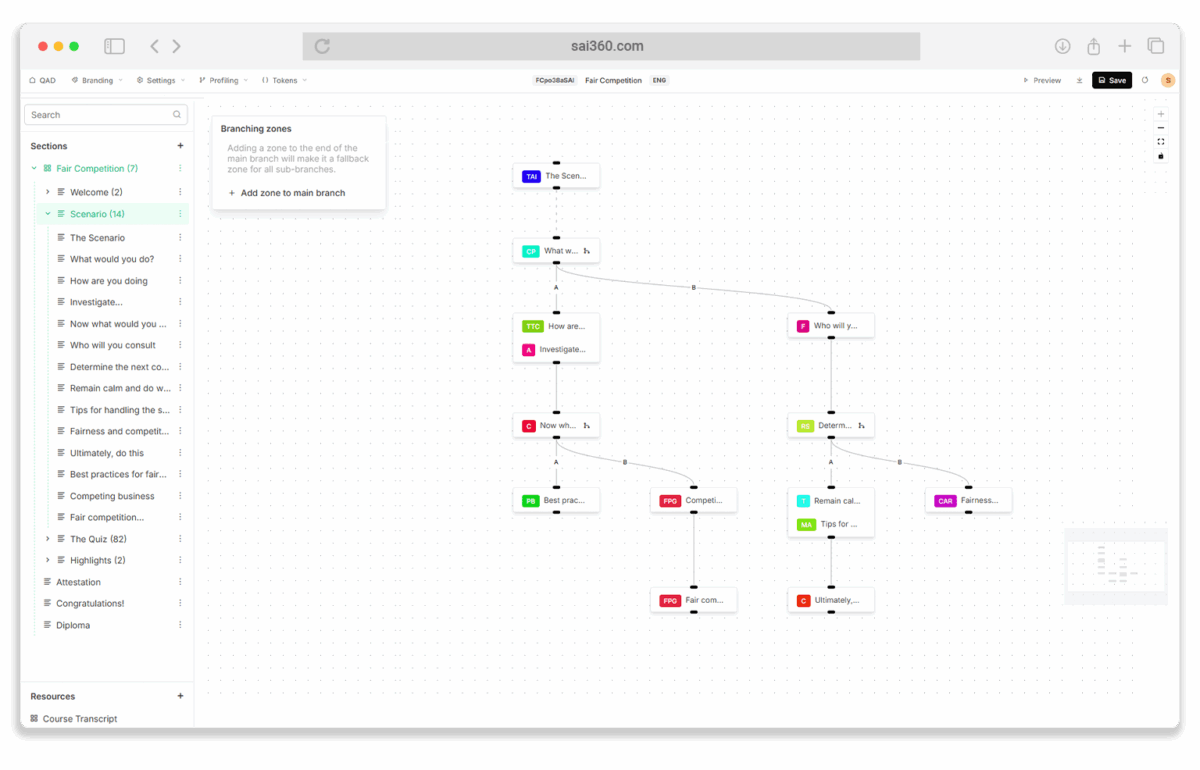Open the Branding dropdown menu
Screen dimensions: 1200x770
(x=97, y=81)
